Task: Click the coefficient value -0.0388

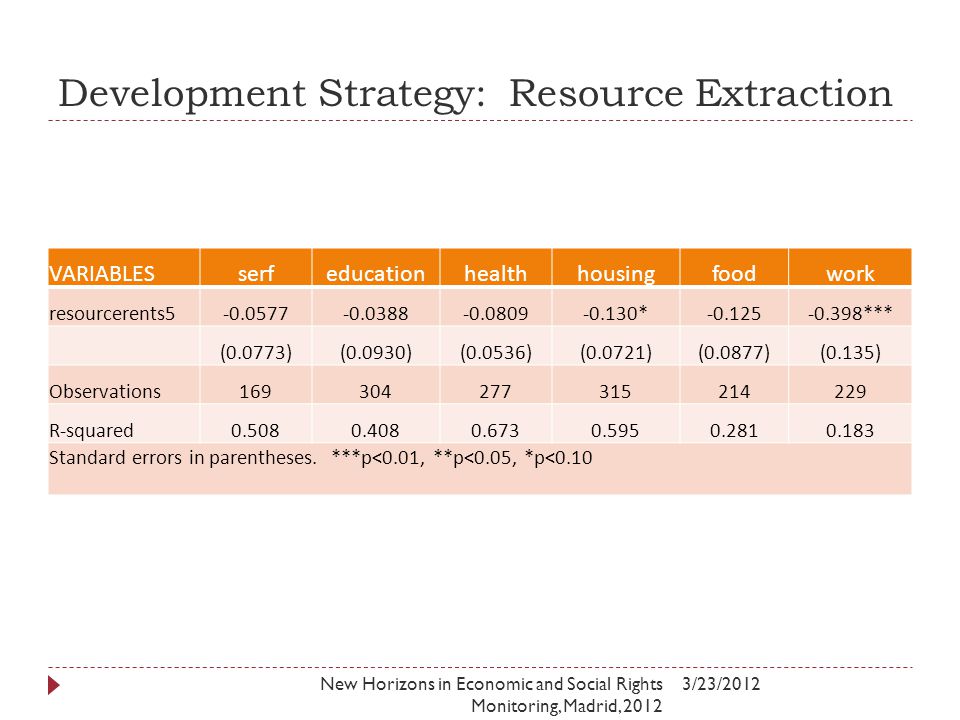Action: [x=375, y=313]
